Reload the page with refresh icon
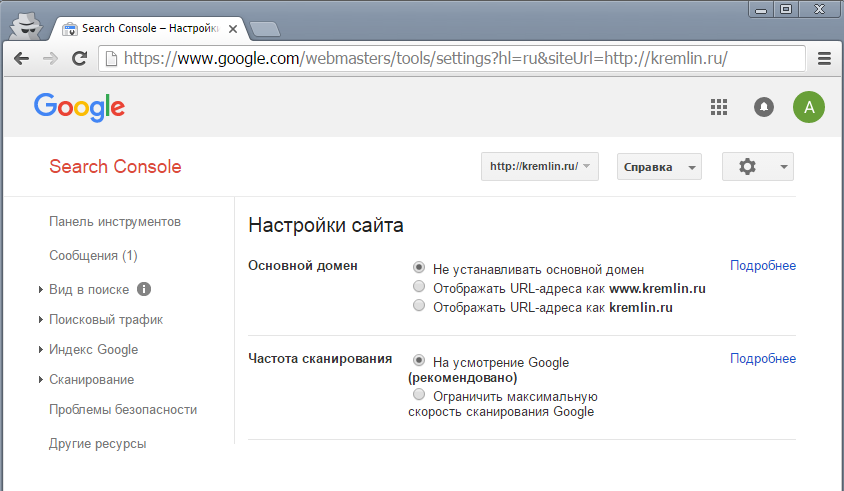 (80, 58)
